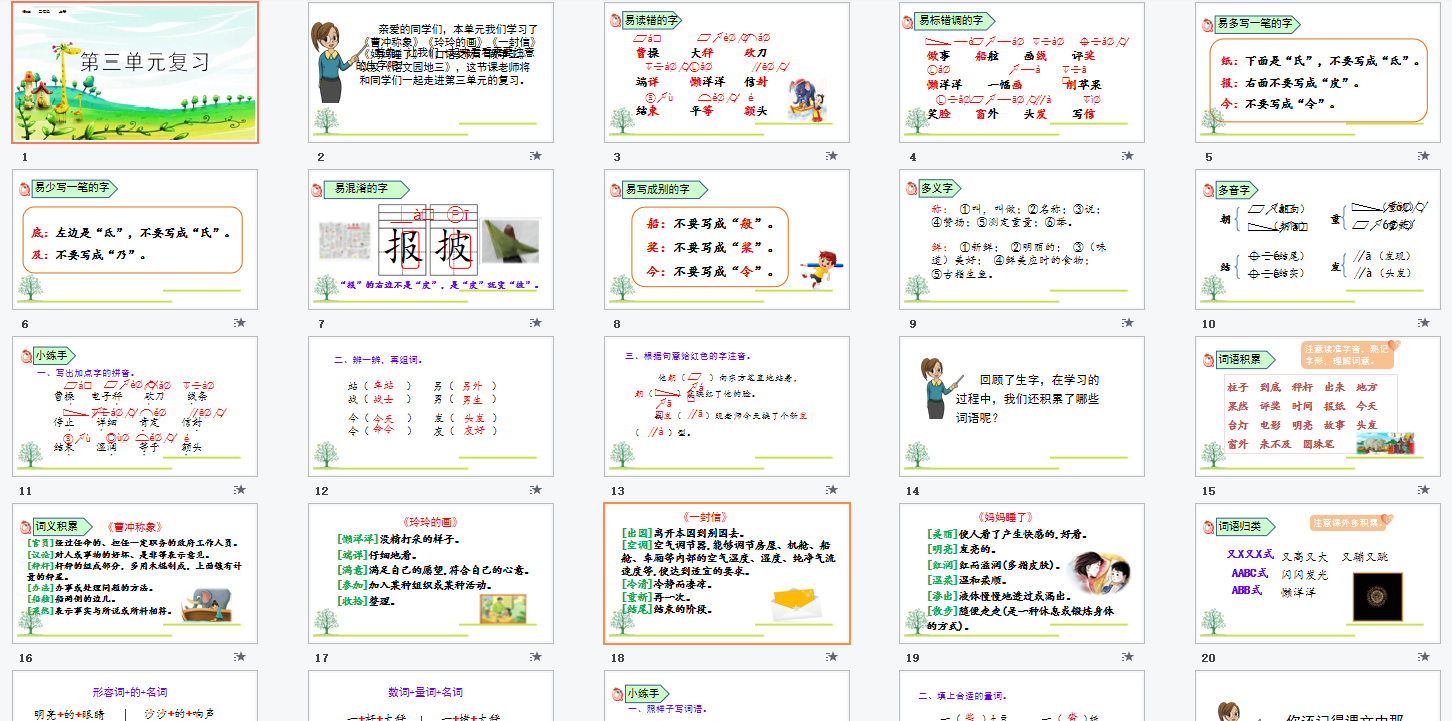Click the animation star under slide 16
The image size is (1452, 721).
(x=240, y=657)
